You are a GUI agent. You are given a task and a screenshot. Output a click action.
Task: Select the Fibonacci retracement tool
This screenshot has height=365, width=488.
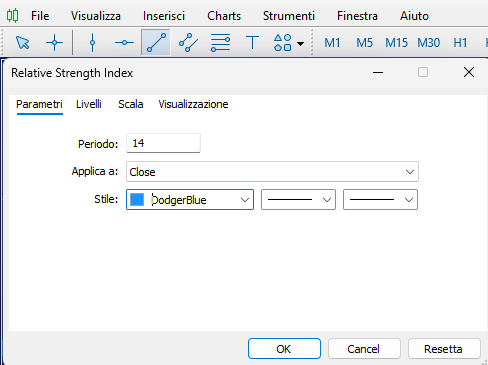point(220,42)
